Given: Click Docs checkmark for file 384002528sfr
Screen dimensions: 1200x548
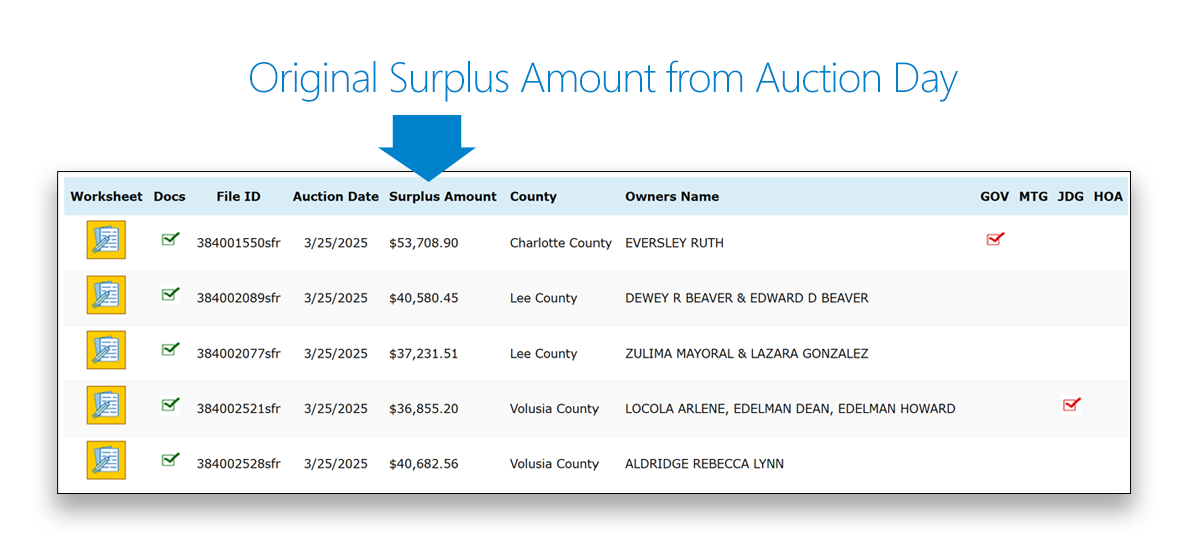Looking at the screenshot, I should [170, 459].
